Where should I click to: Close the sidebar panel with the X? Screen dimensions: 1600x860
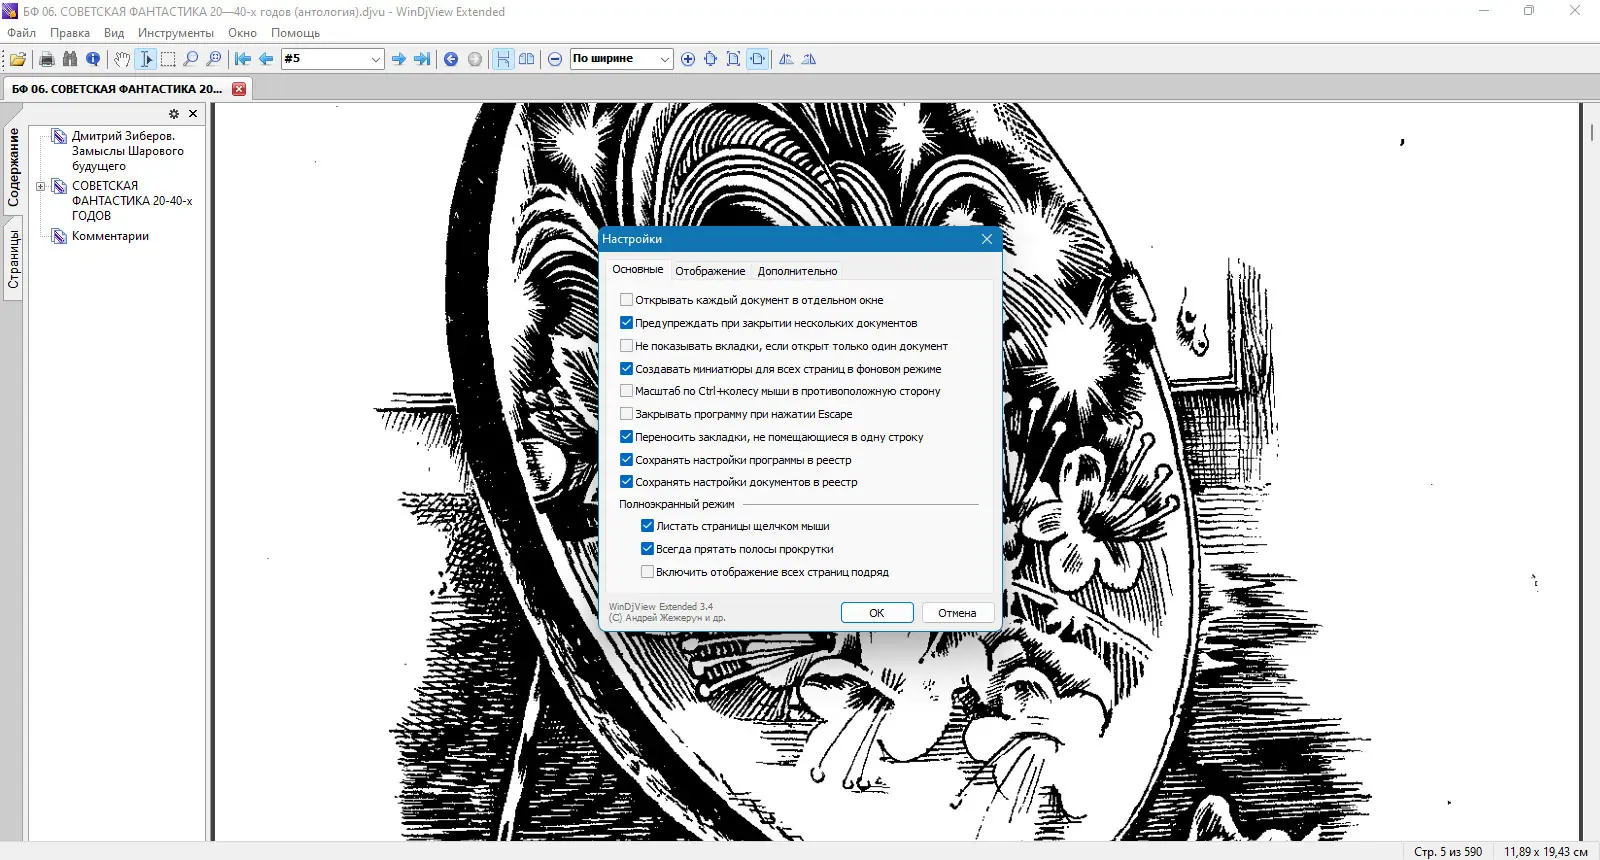[193, 114]
